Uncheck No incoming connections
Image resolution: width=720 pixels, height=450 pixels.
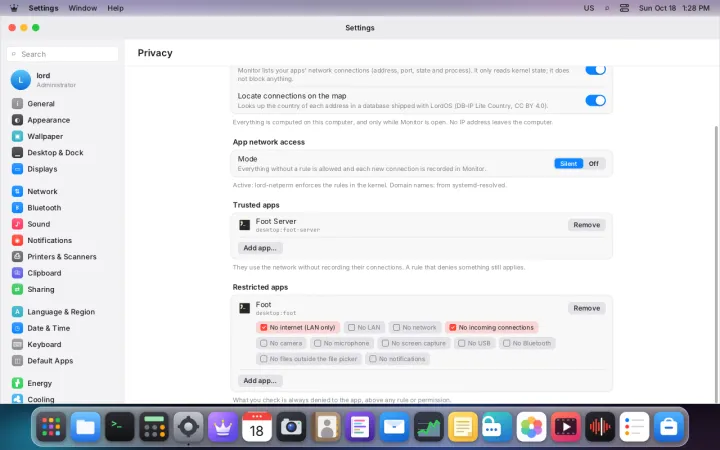click(491, 327)
